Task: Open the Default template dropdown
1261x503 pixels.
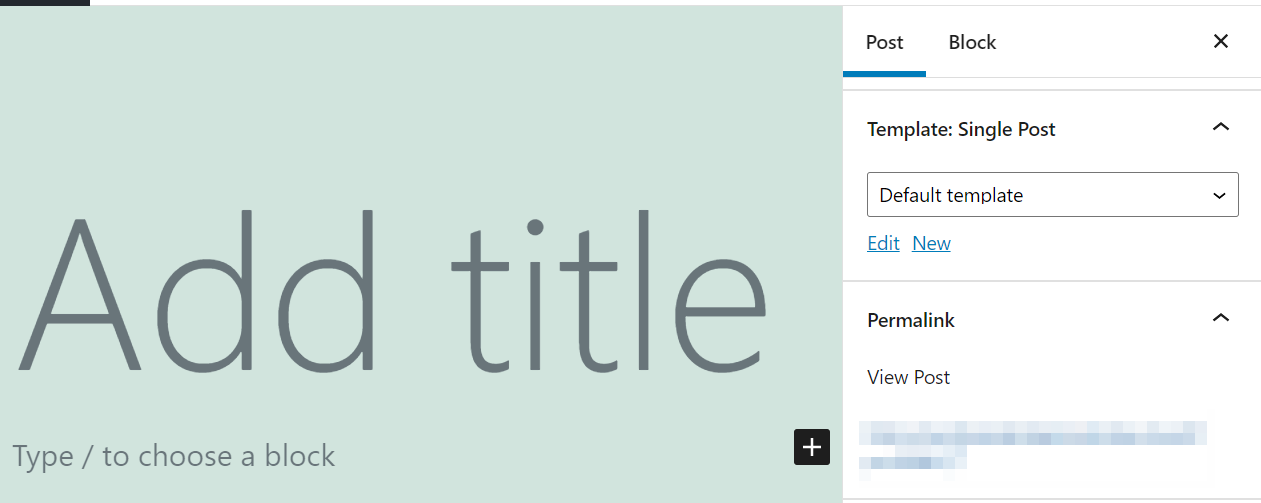Action: (1040, 195)
